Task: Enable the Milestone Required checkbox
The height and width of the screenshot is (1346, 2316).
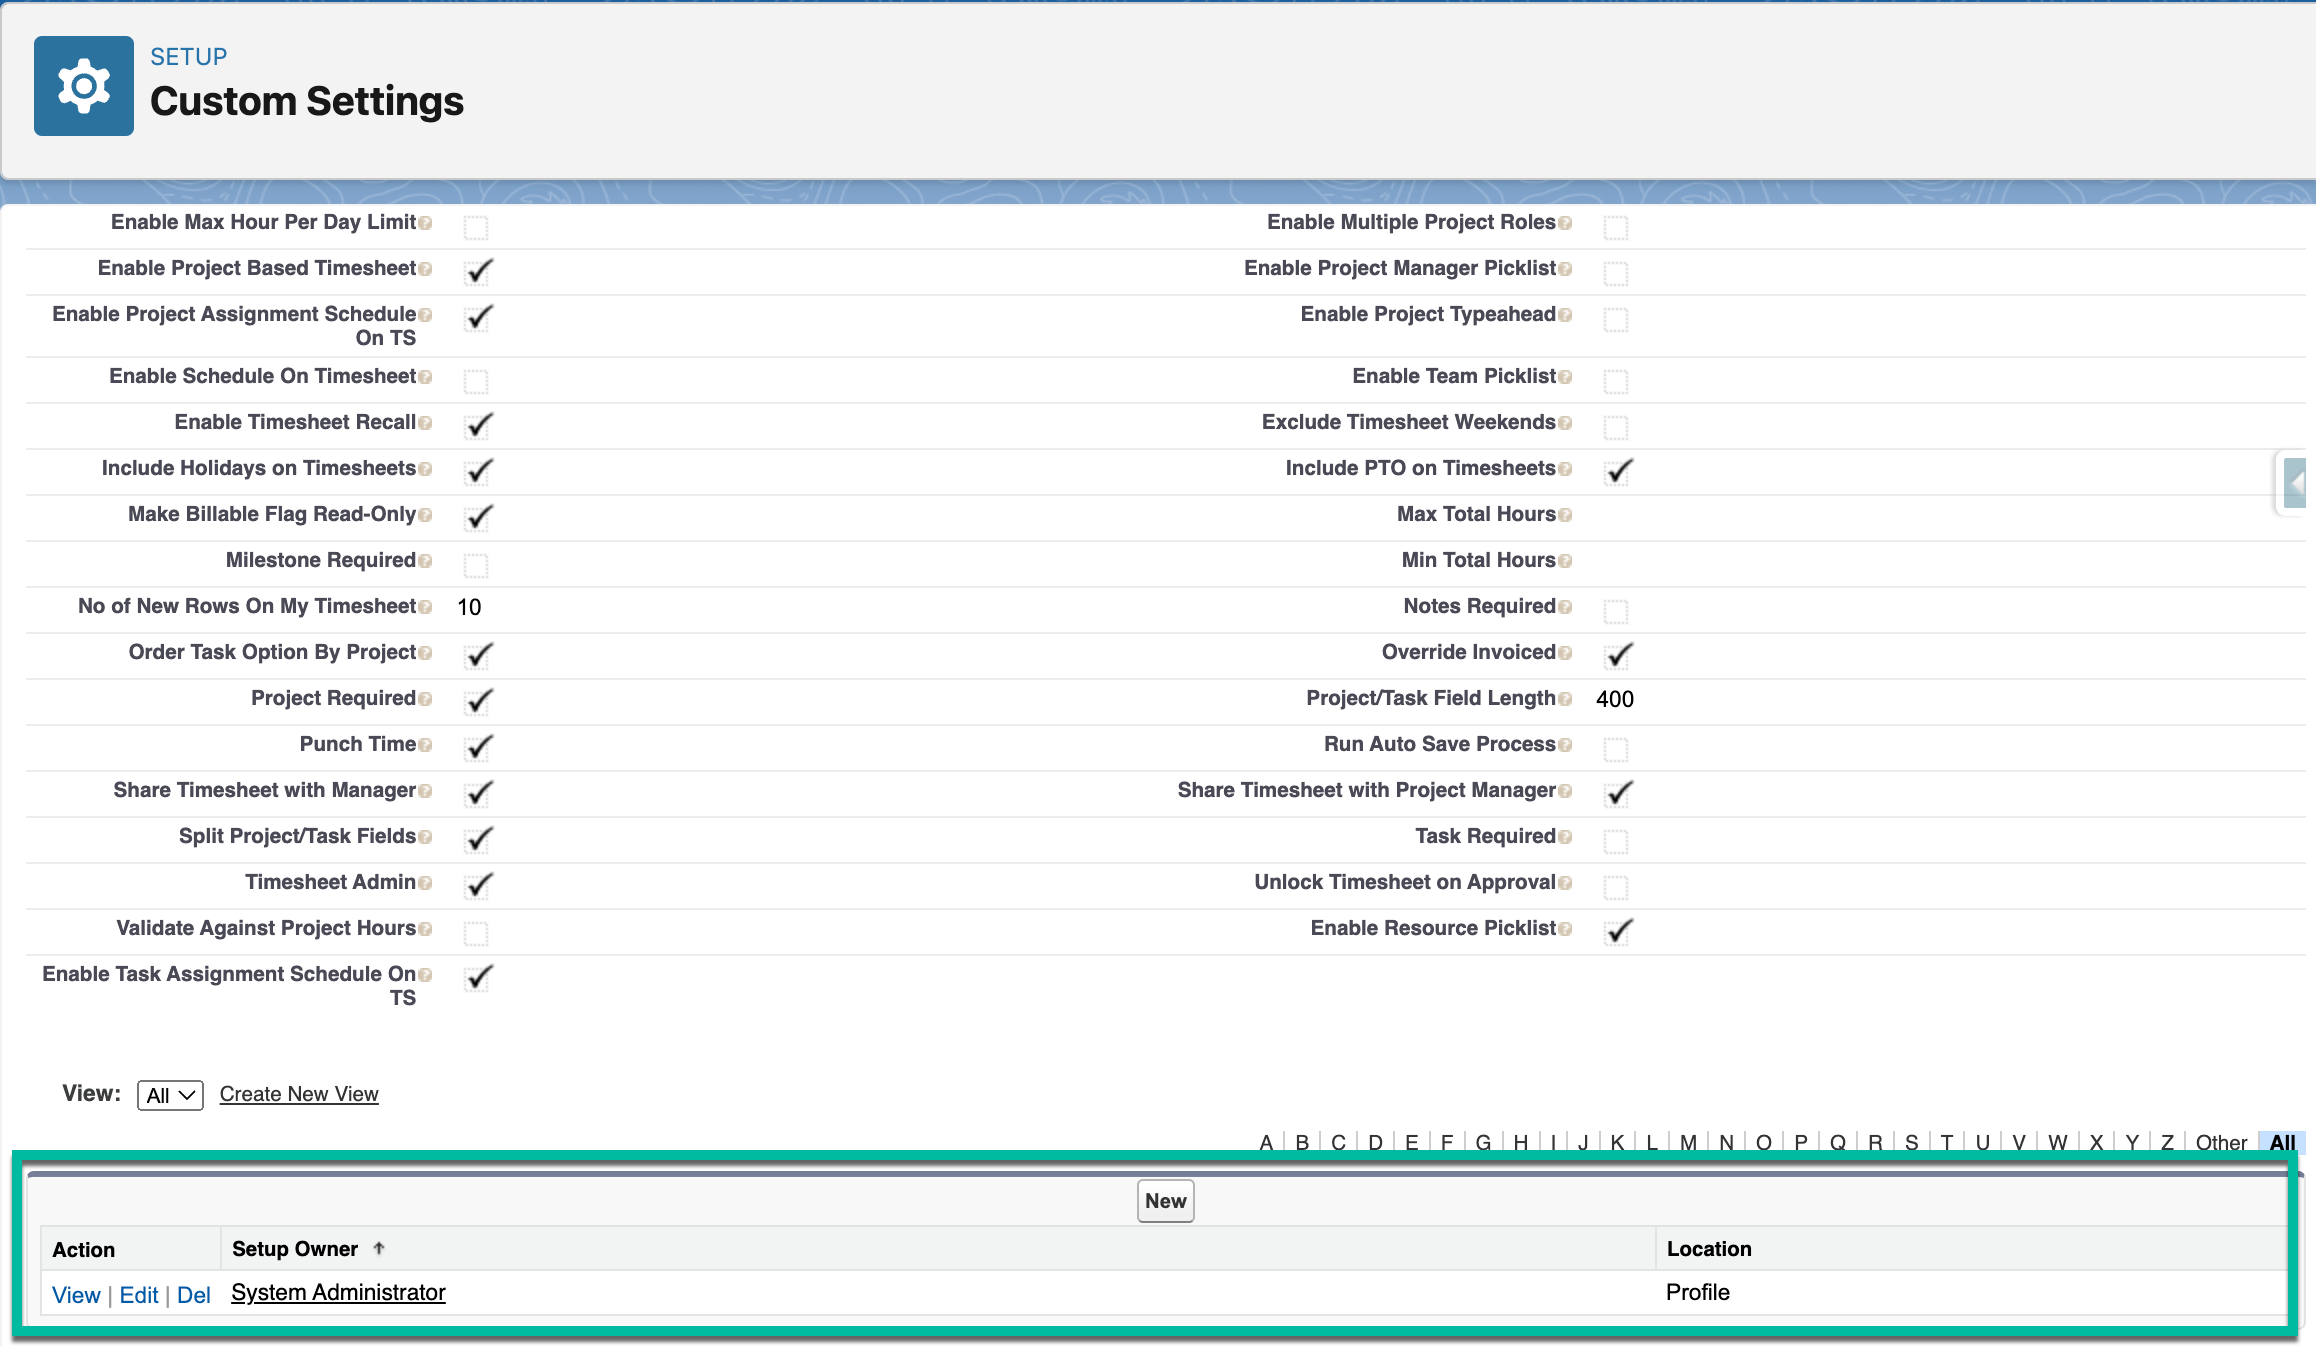Action: pos(477,565)
